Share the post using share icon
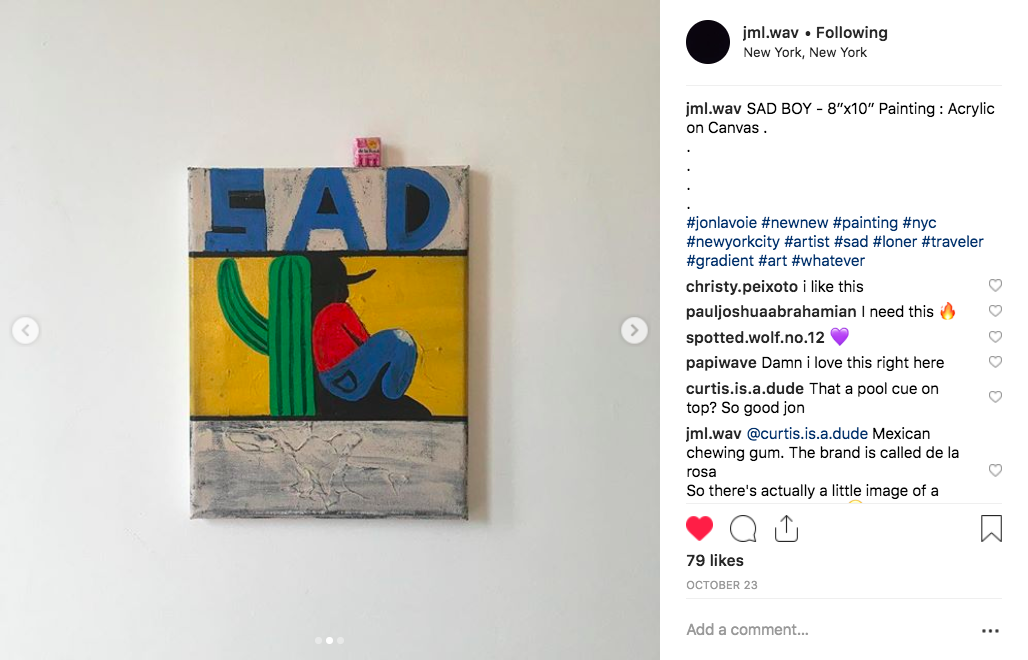The image size is (1028, 660). click(x=786, y=528)
